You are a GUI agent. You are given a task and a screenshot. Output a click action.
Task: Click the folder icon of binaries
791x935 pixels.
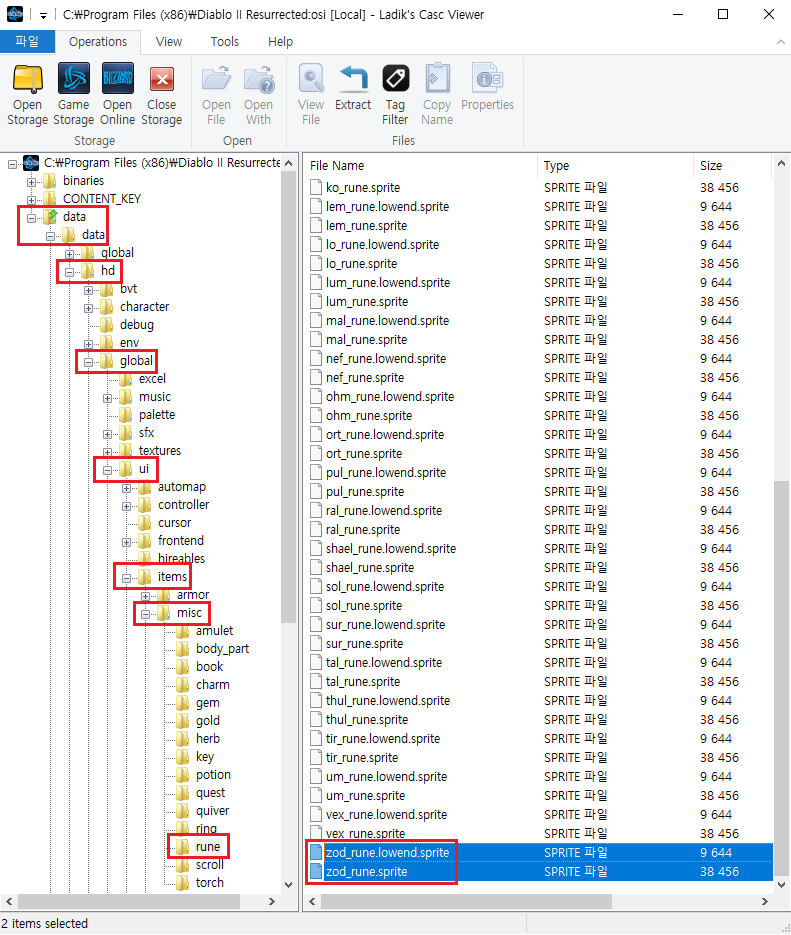tap(50, 181)
